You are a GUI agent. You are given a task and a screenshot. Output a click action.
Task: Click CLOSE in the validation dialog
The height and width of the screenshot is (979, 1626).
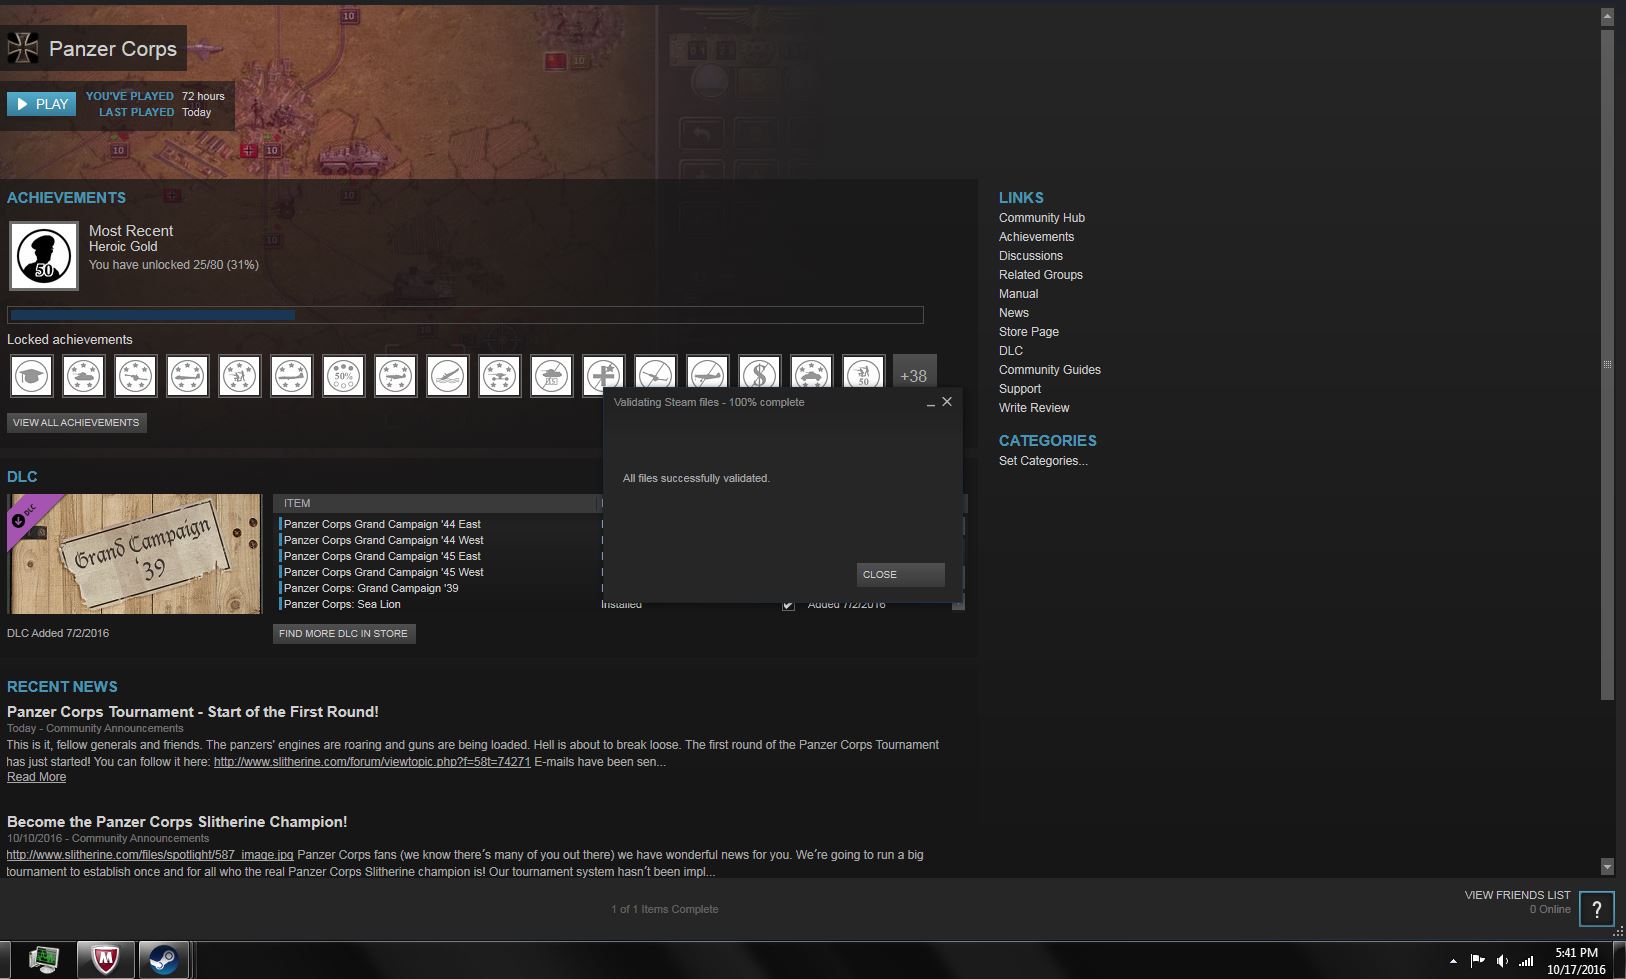[x=900, y=574]
